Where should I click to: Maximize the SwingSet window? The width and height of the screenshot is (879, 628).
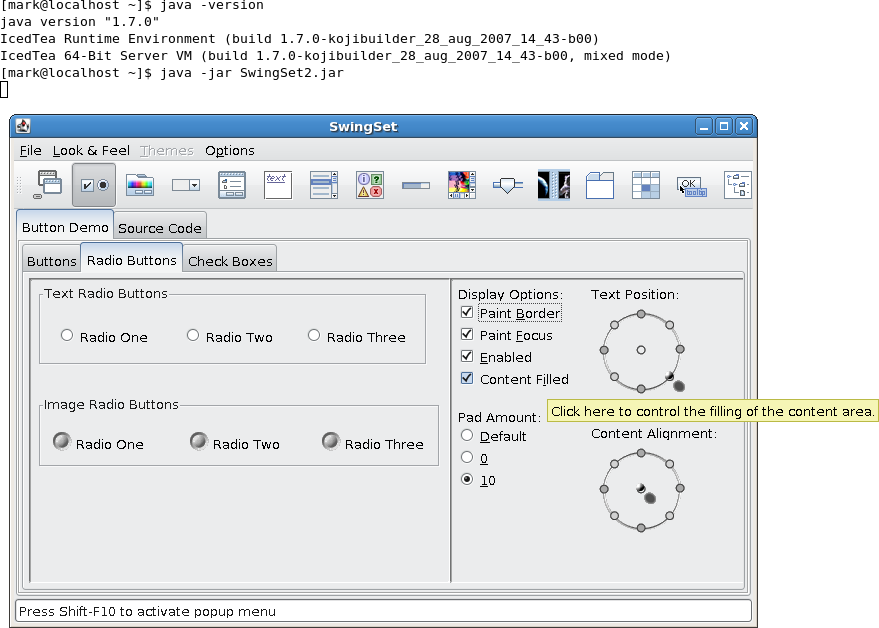coord(724,126)
